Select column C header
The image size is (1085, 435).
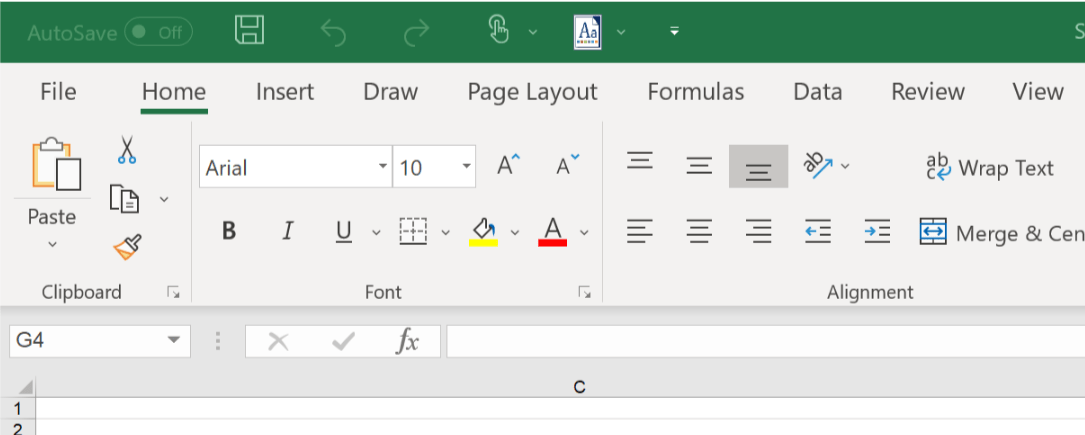(580, 387)
